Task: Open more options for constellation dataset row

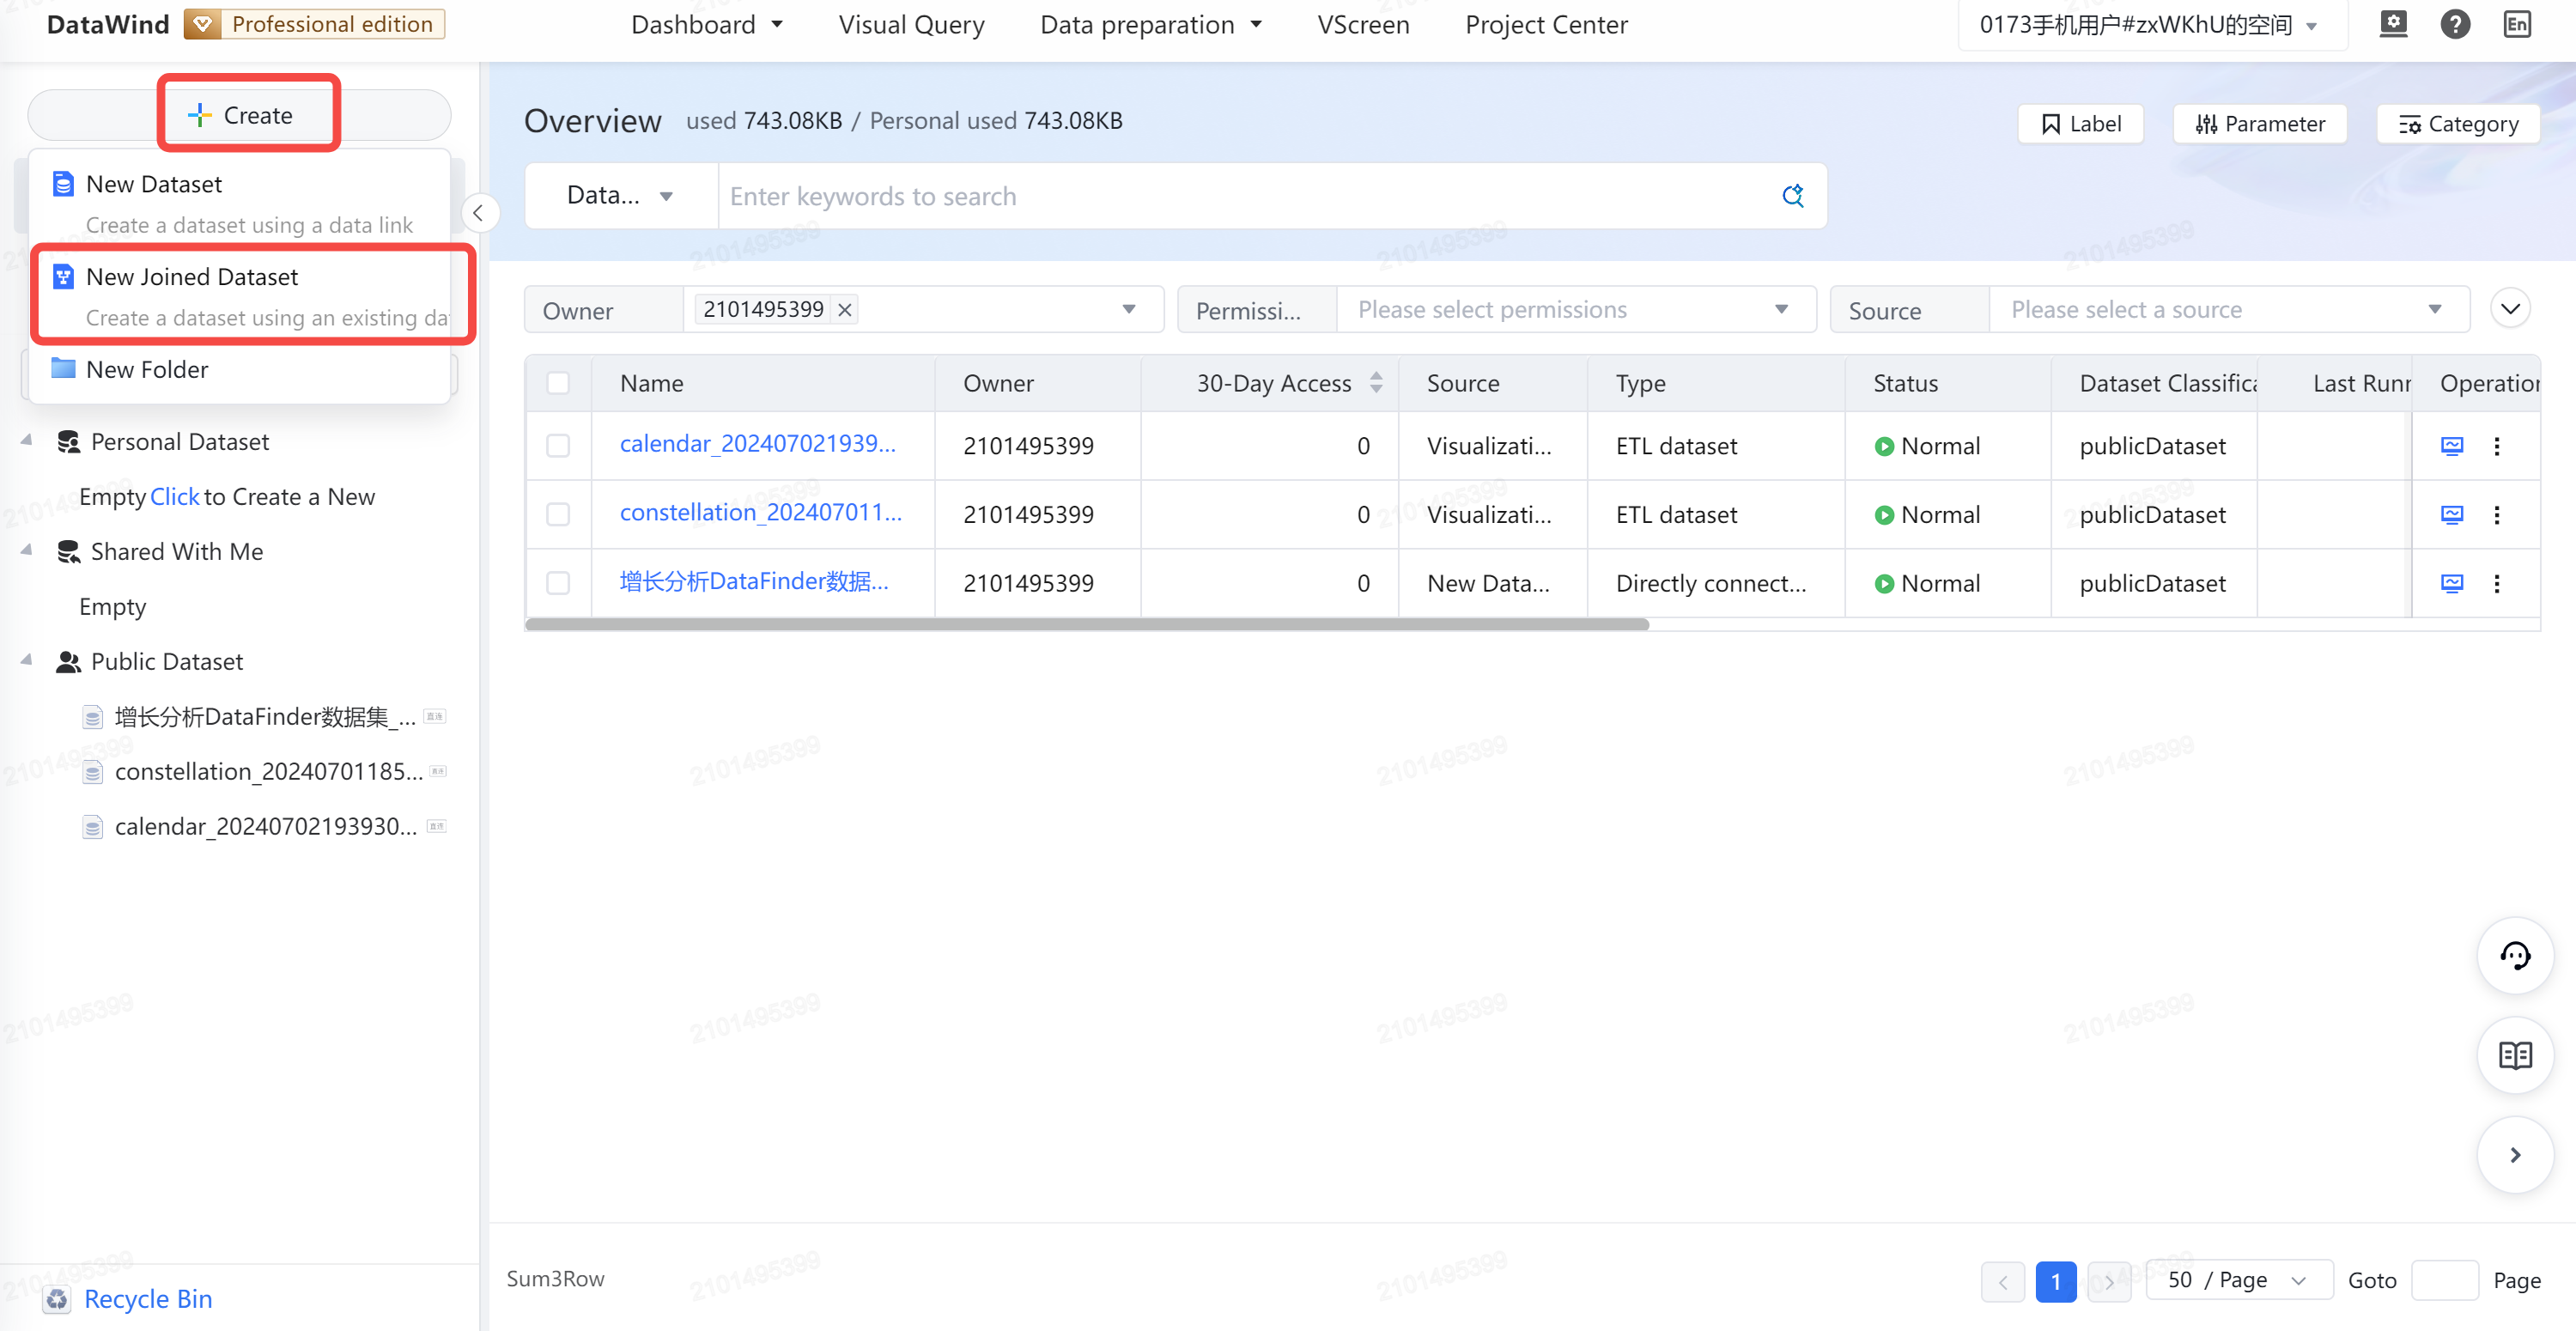Action: coord(2496,515)
